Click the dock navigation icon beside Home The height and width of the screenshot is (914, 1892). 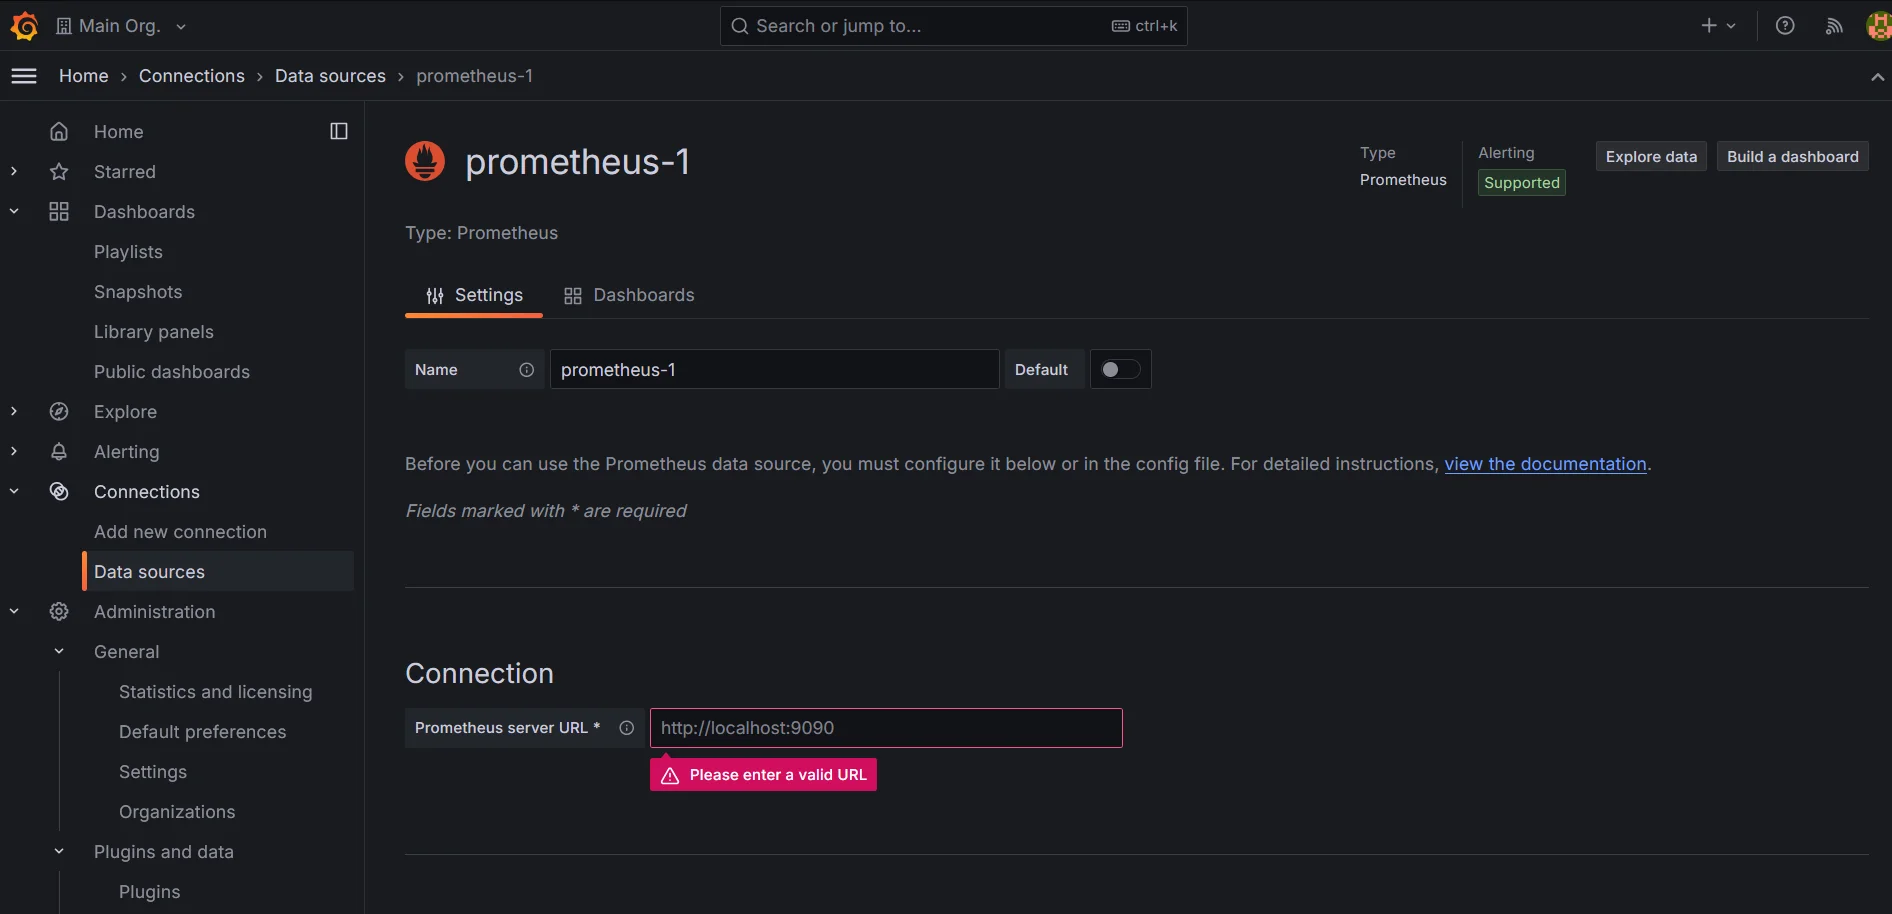click(338, 131)
